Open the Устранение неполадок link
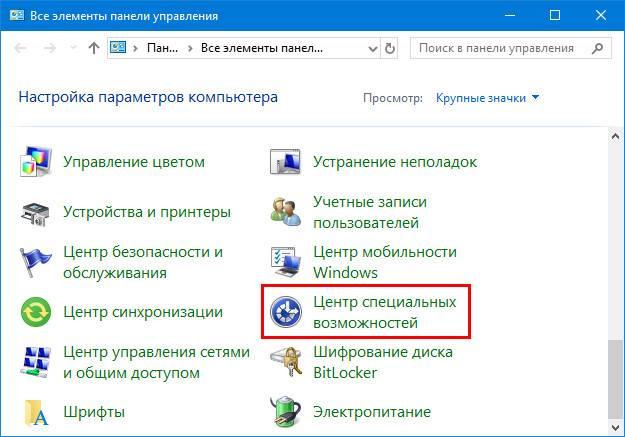Image resolution: width=625 pixels, height=437 pixels. pyautogui.click(x=395, y=162)
